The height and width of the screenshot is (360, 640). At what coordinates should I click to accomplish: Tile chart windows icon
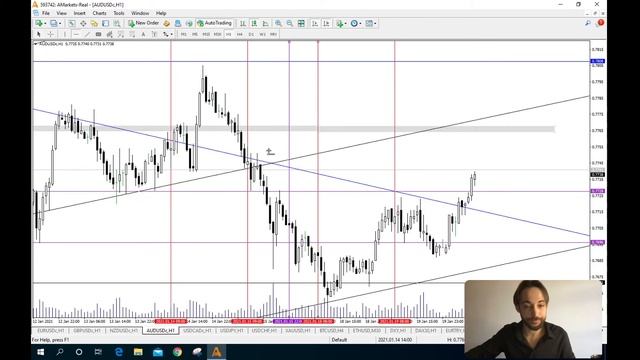tap(301, 23)
